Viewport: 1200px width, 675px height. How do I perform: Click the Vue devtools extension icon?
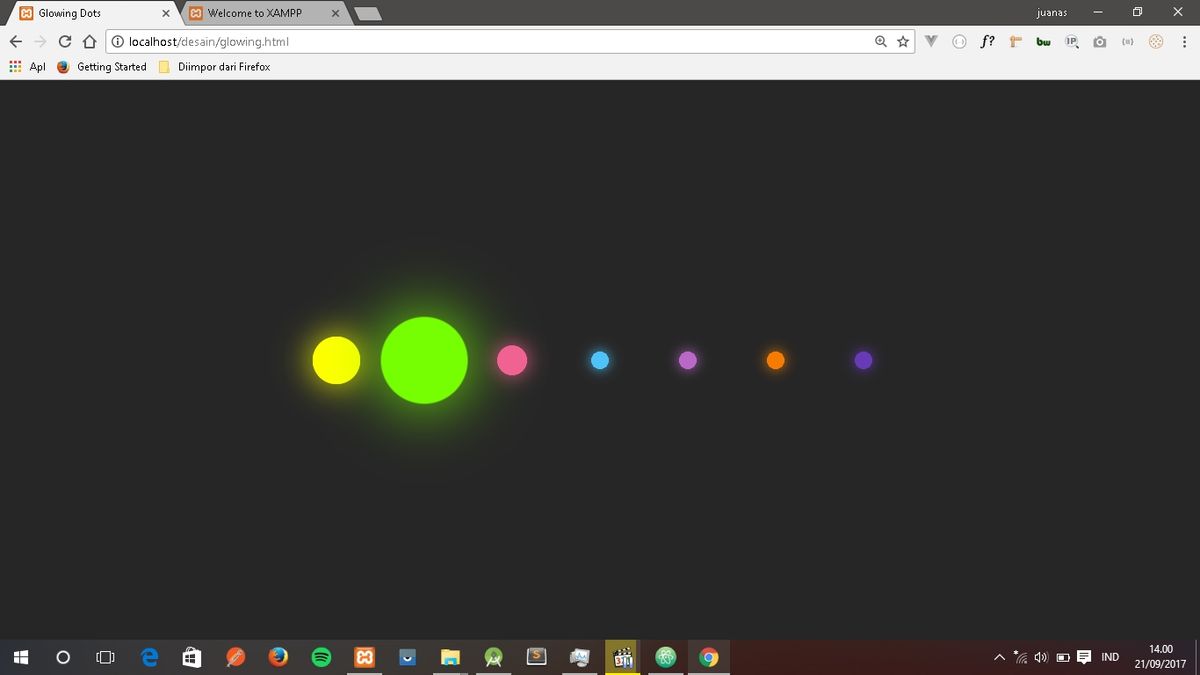coord(931,42)
